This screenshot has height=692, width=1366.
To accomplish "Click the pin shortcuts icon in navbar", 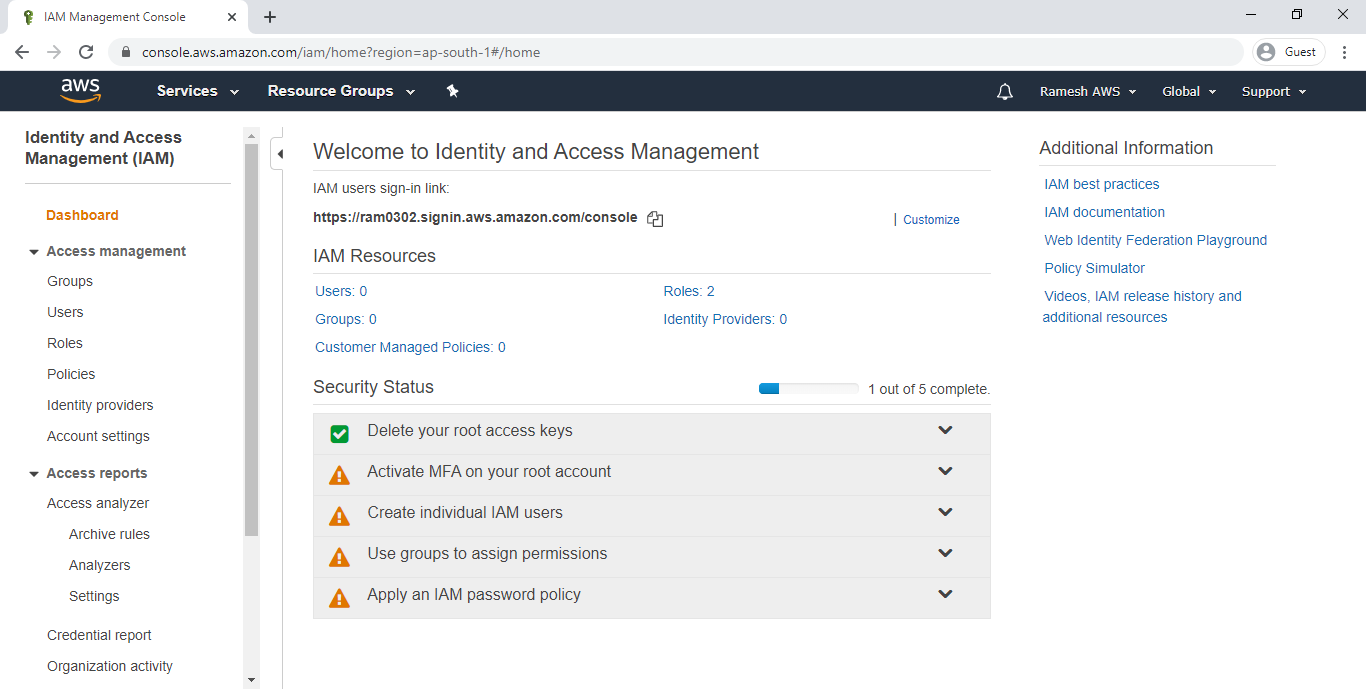I will pyautogui.click(x=452, y=91).
